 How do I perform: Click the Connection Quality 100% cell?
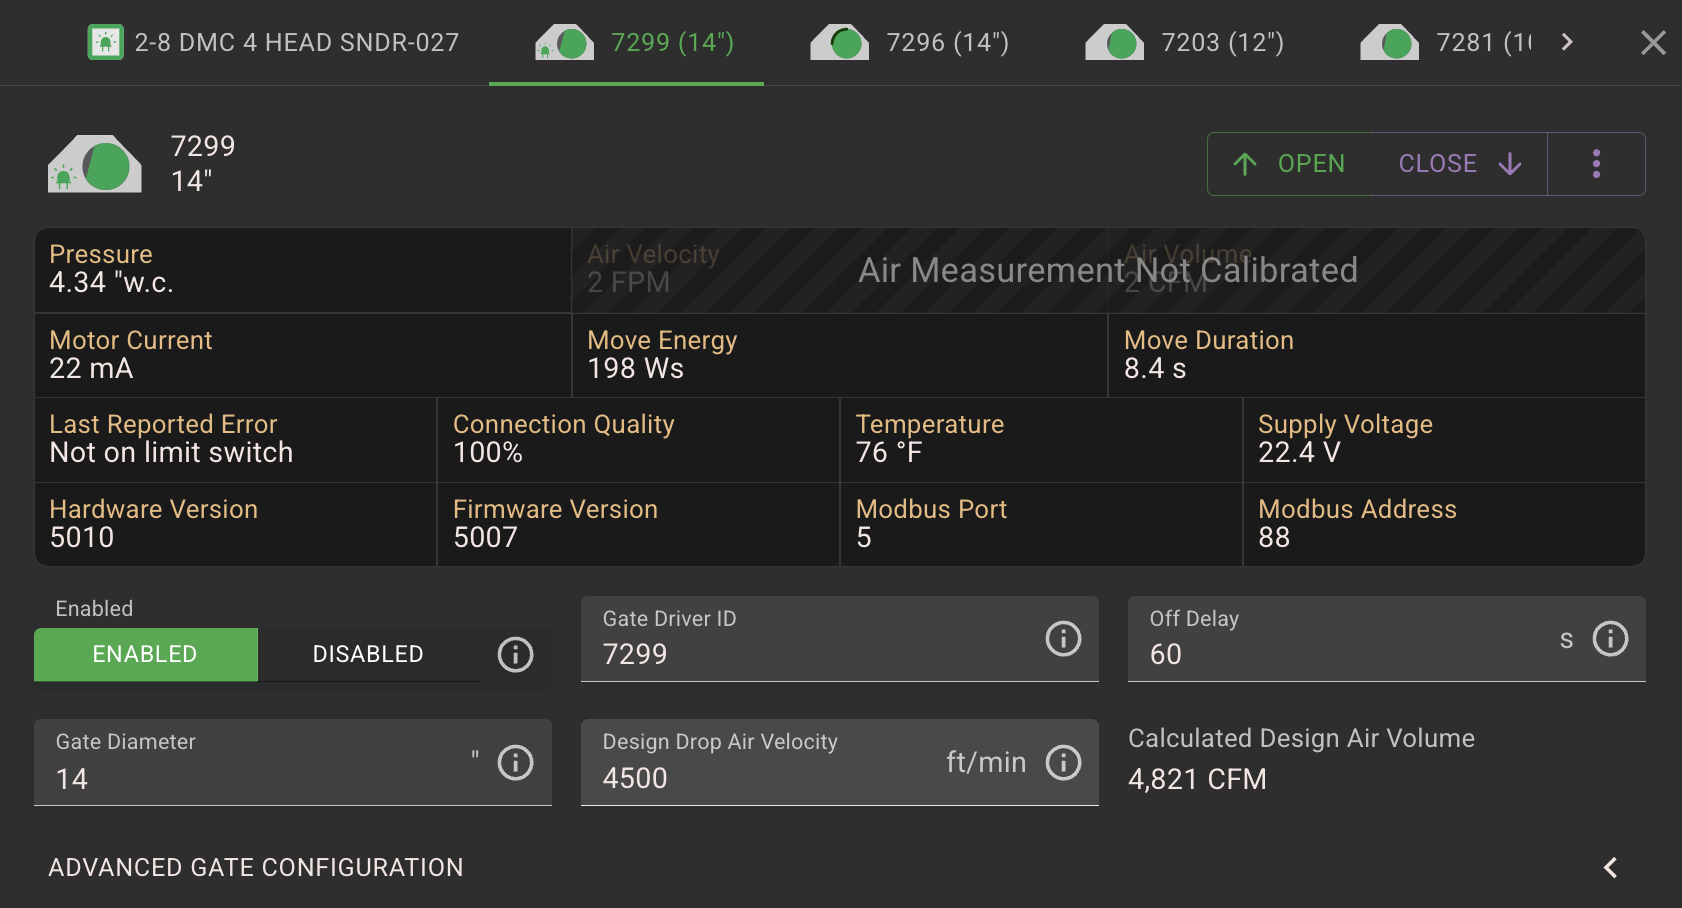pos(638,440)
